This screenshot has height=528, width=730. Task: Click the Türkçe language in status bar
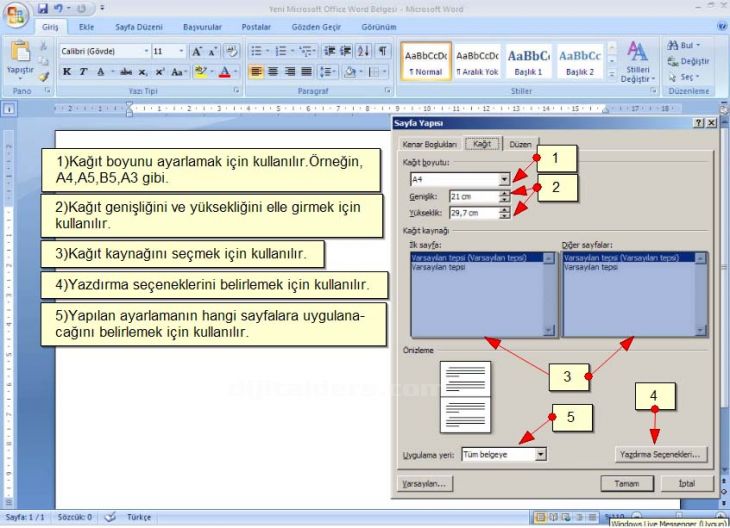[139, 517]
